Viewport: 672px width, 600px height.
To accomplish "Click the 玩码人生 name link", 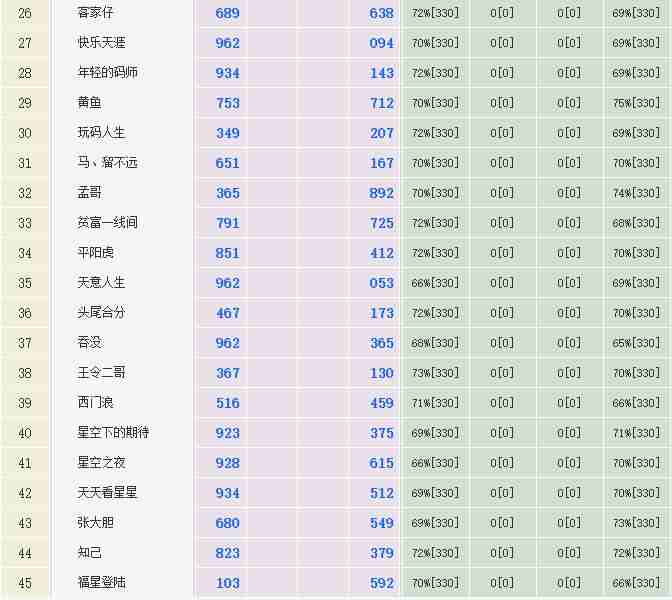I will pyautogui.click(x=101, y=133).
